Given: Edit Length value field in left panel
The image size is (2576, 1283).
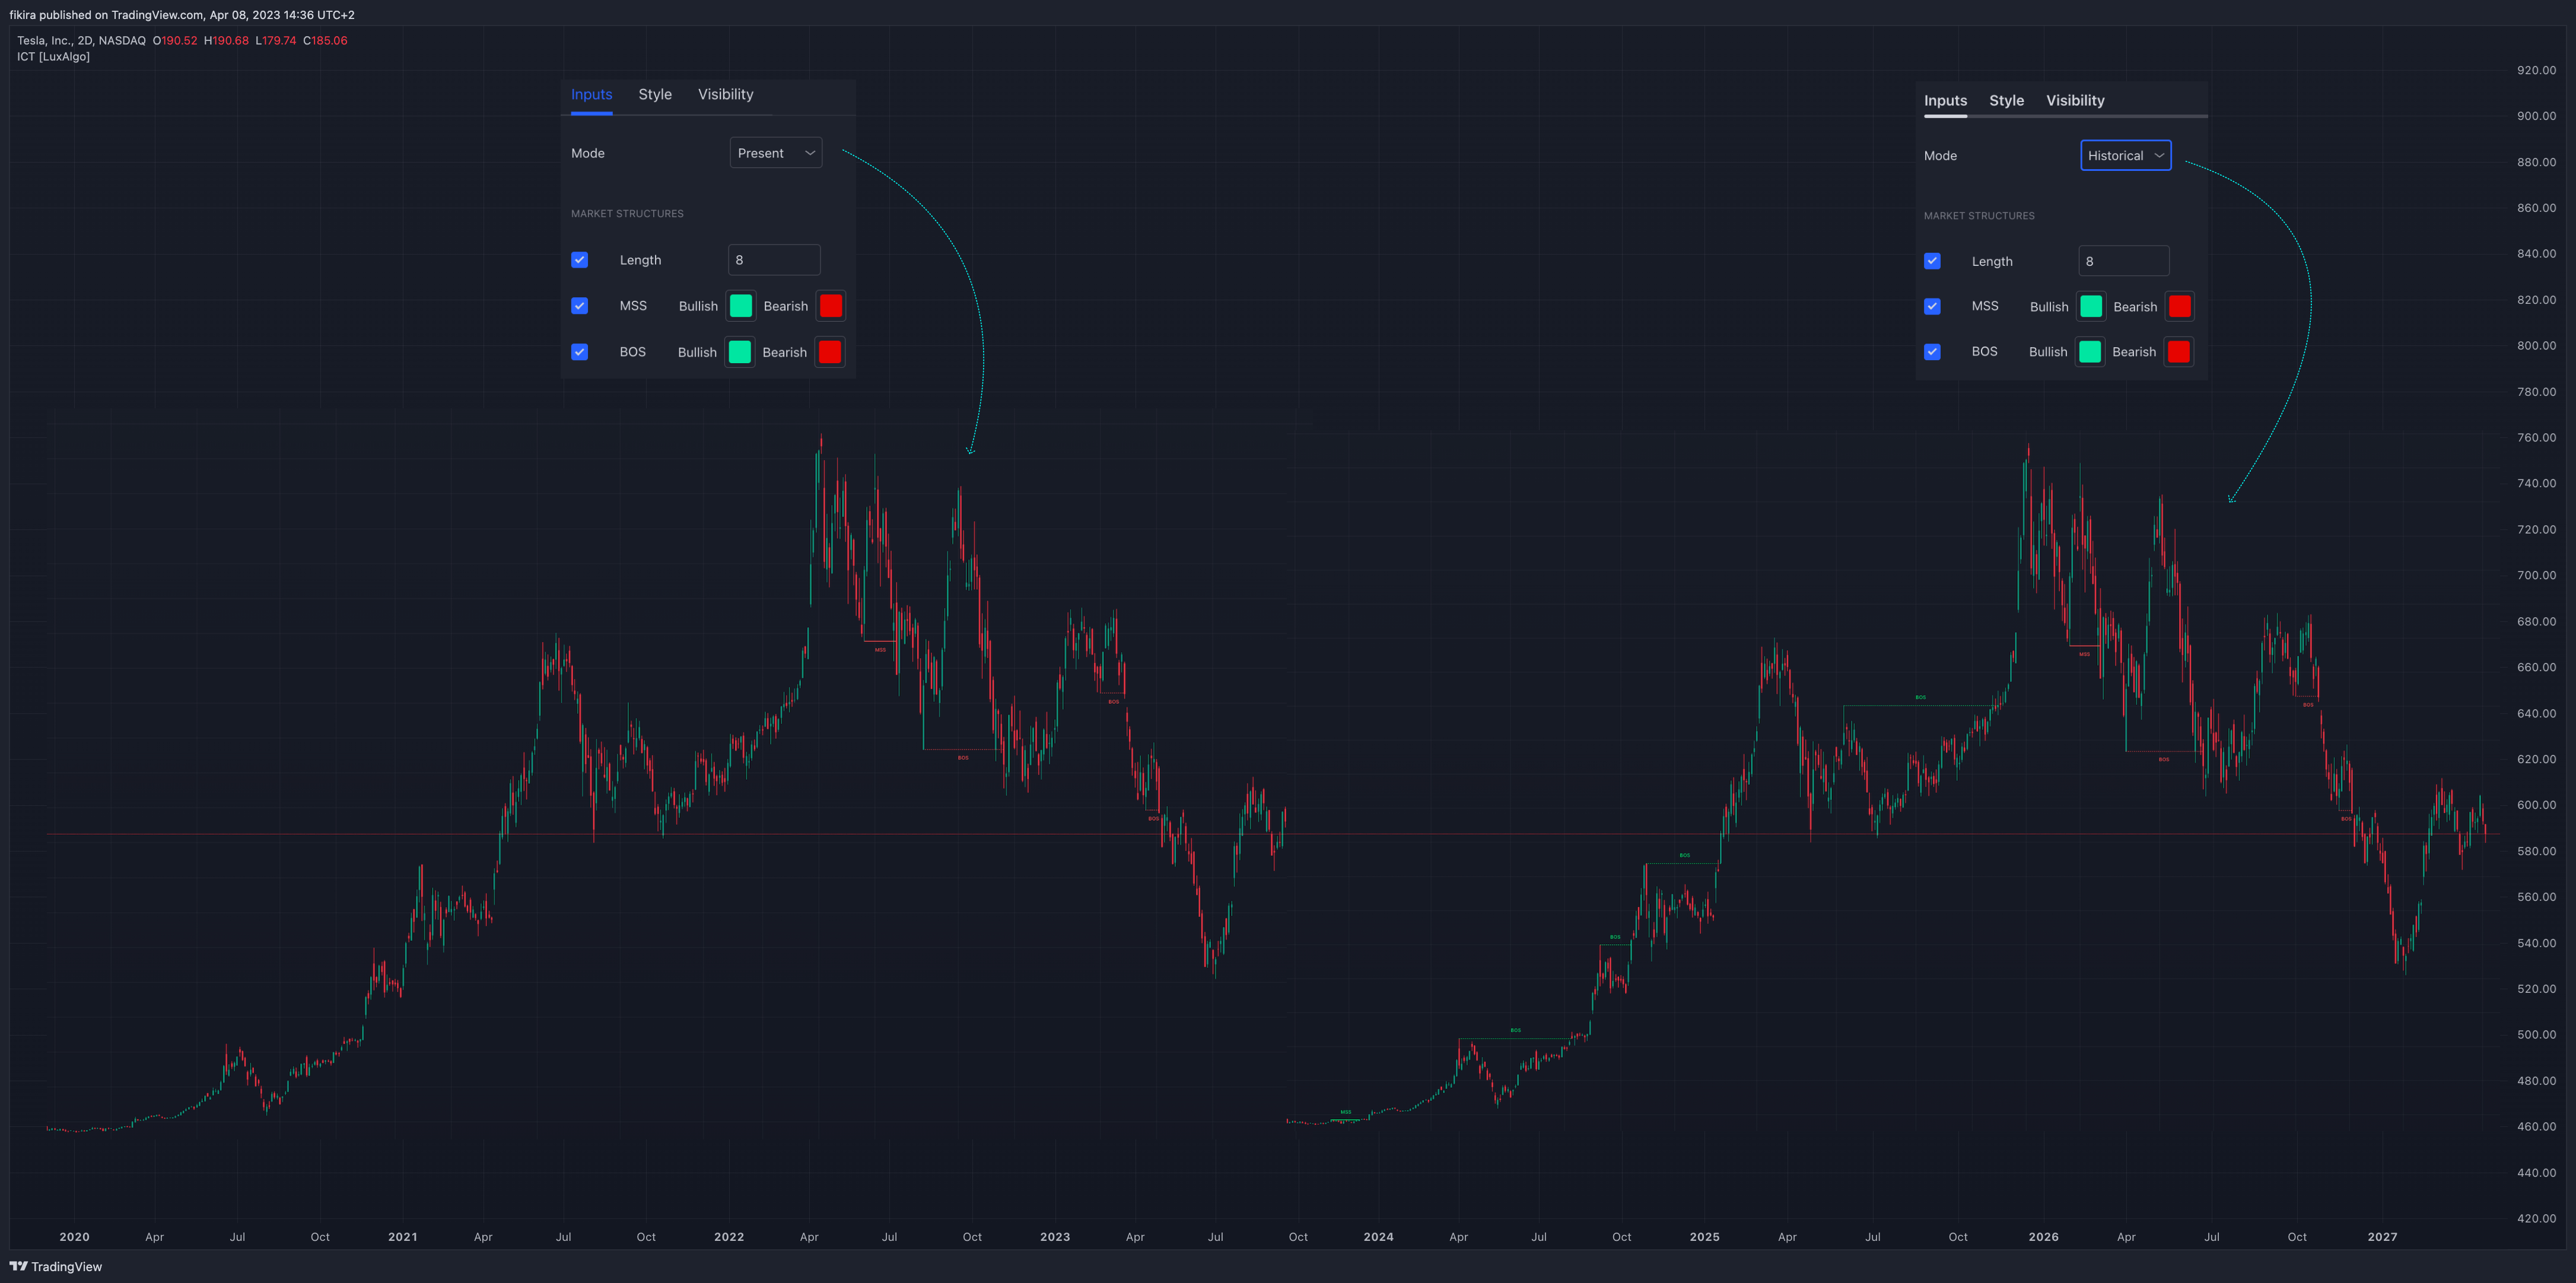Looking at the screenshot, I should pyautogui.click(x=774, y=260).
